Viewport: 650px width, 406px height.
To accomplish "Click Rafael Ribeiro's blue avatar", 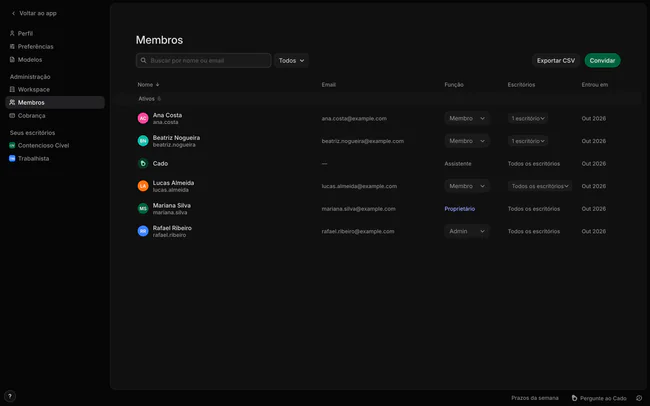I will click(143, 231).
